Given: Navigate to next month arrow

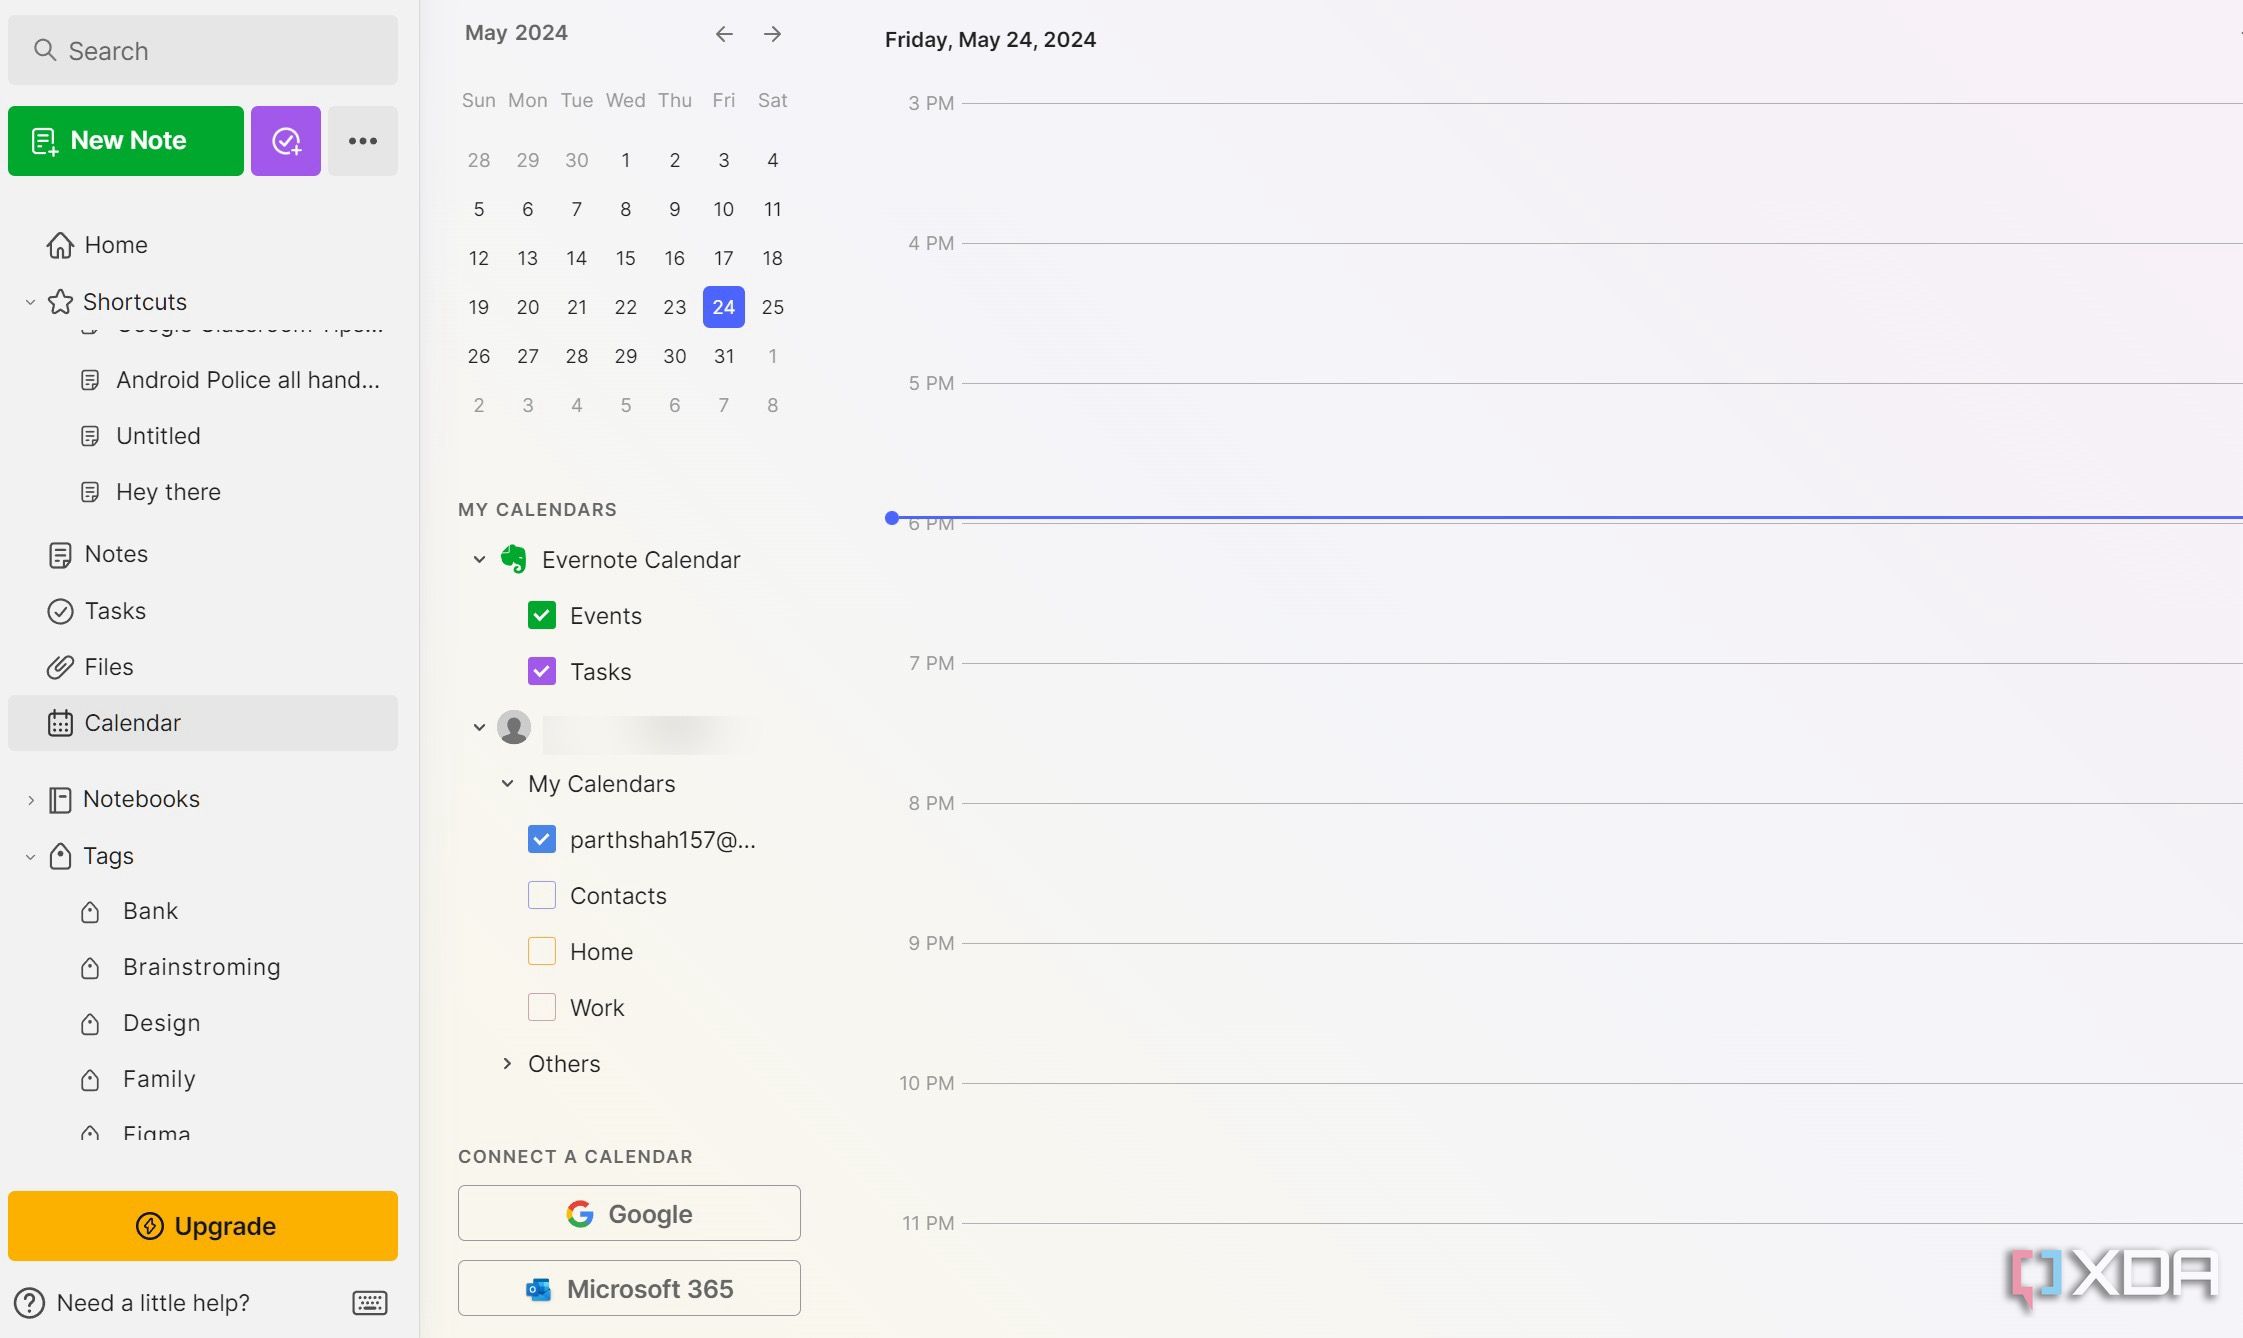Looking at the screenshot, I should point(773,33).
